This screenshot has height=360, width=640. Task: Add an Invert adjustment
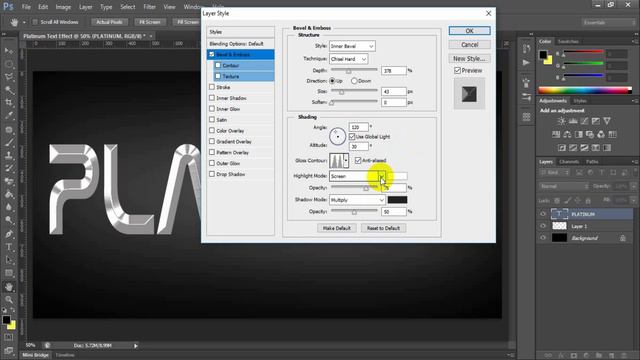tap(562, 147)
